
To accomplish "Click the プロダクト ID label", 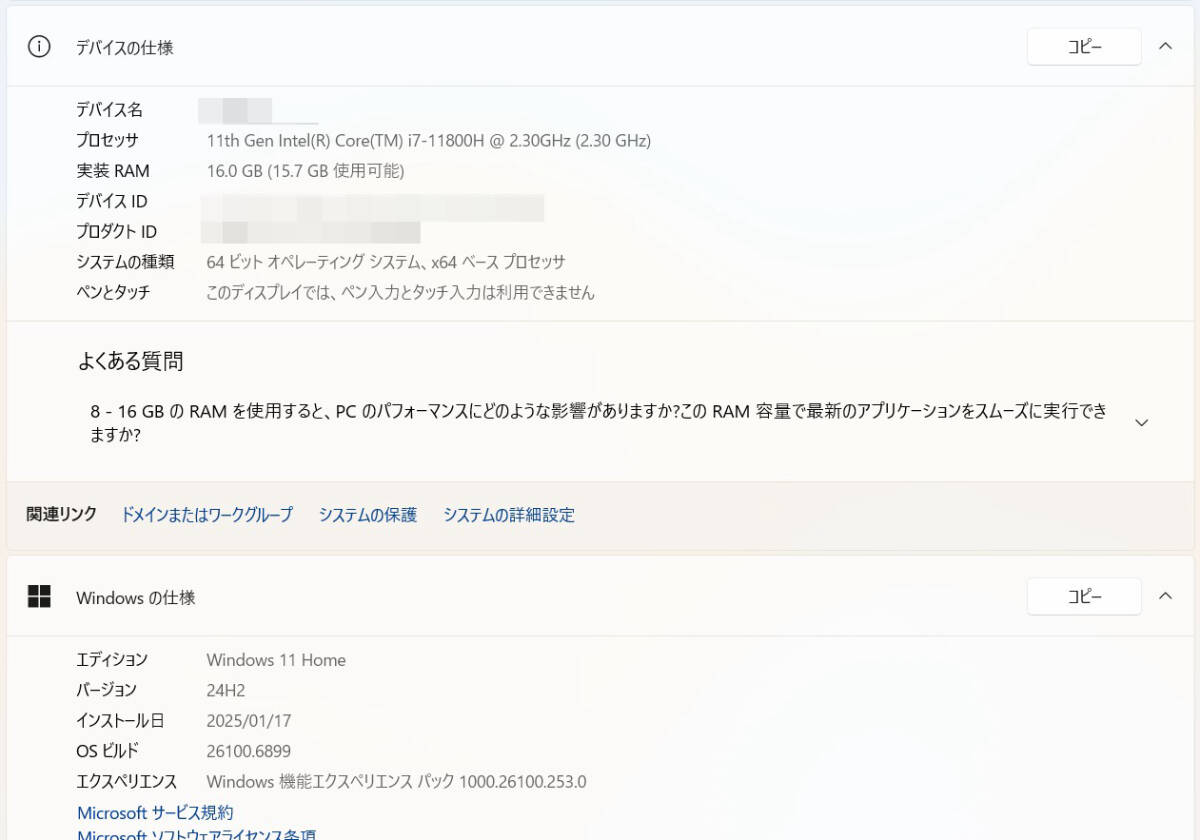I will tap(117, 232).
